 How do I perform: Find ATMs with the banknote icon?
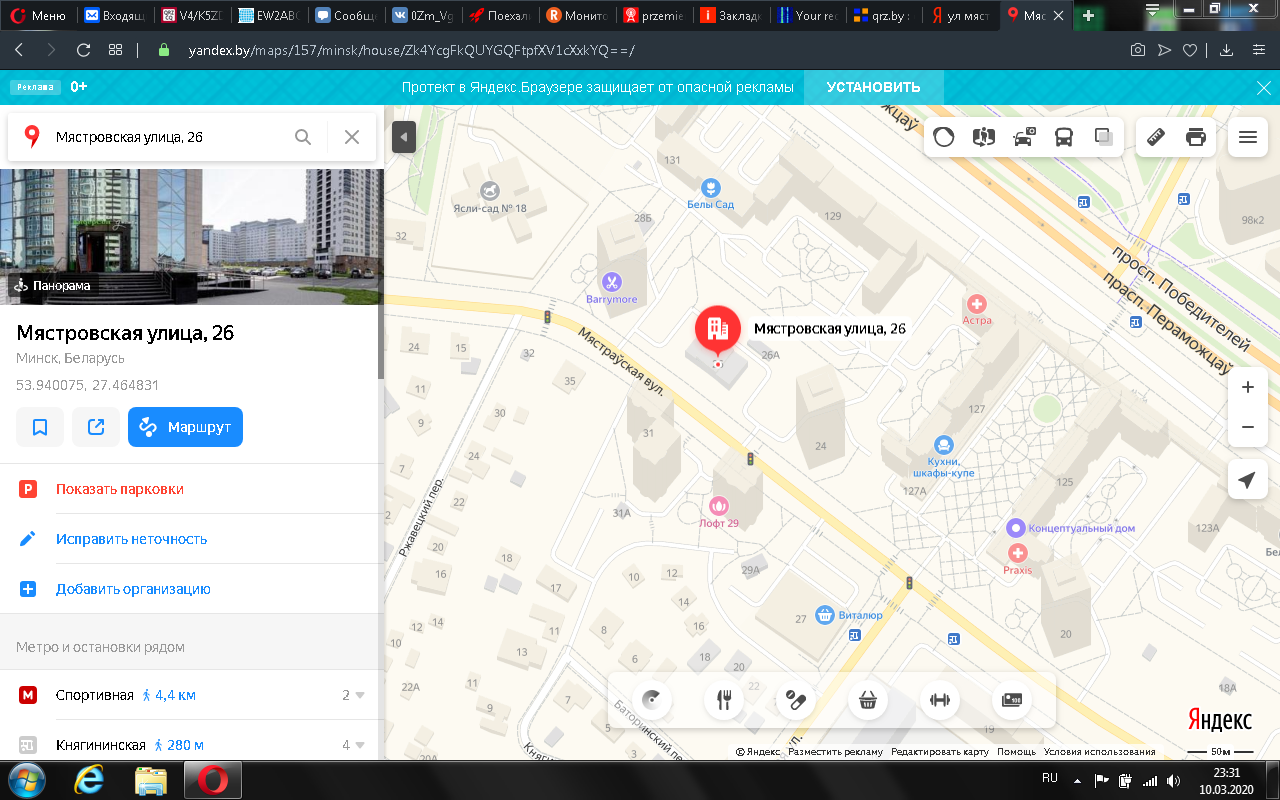click(x=1010, y=700)
